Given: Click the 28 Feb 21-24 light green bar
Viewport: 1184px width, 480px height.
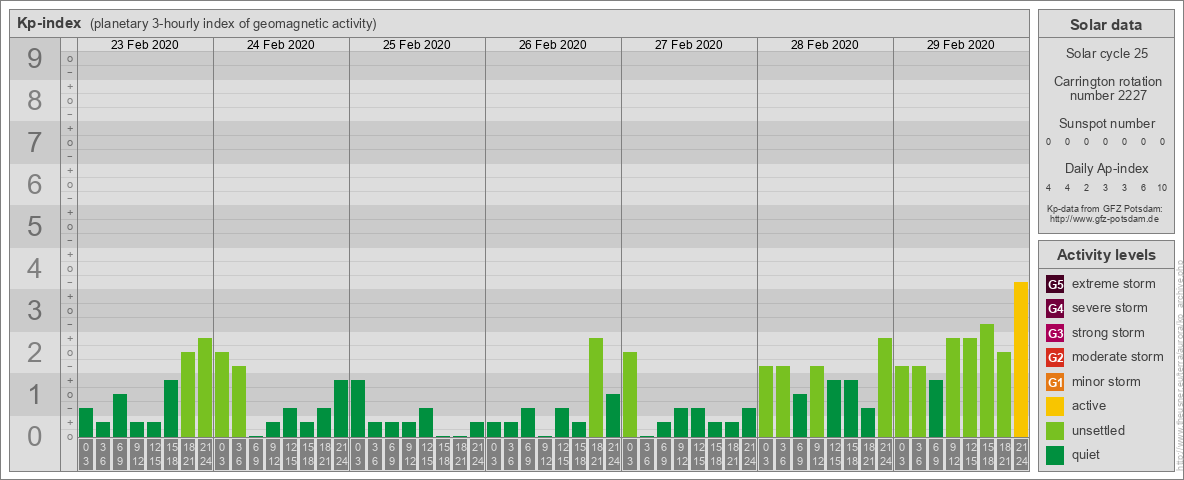Looking at the screenshot, I should tap(885, 387).
